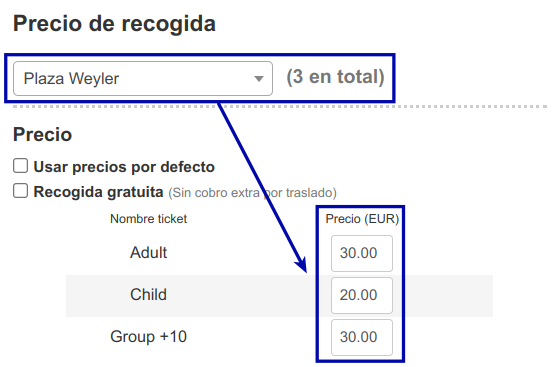Click the dropdown arrow beside Plaza Weyler
The height and width of the screenshot is (367, 559).
pos(259,78)
